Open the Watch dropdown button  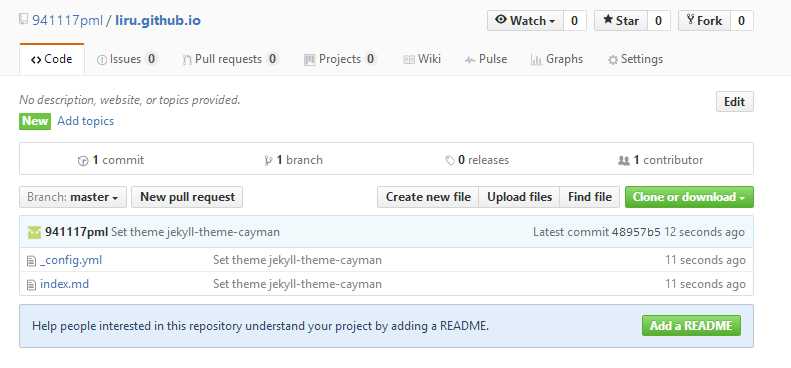[525, 21]
